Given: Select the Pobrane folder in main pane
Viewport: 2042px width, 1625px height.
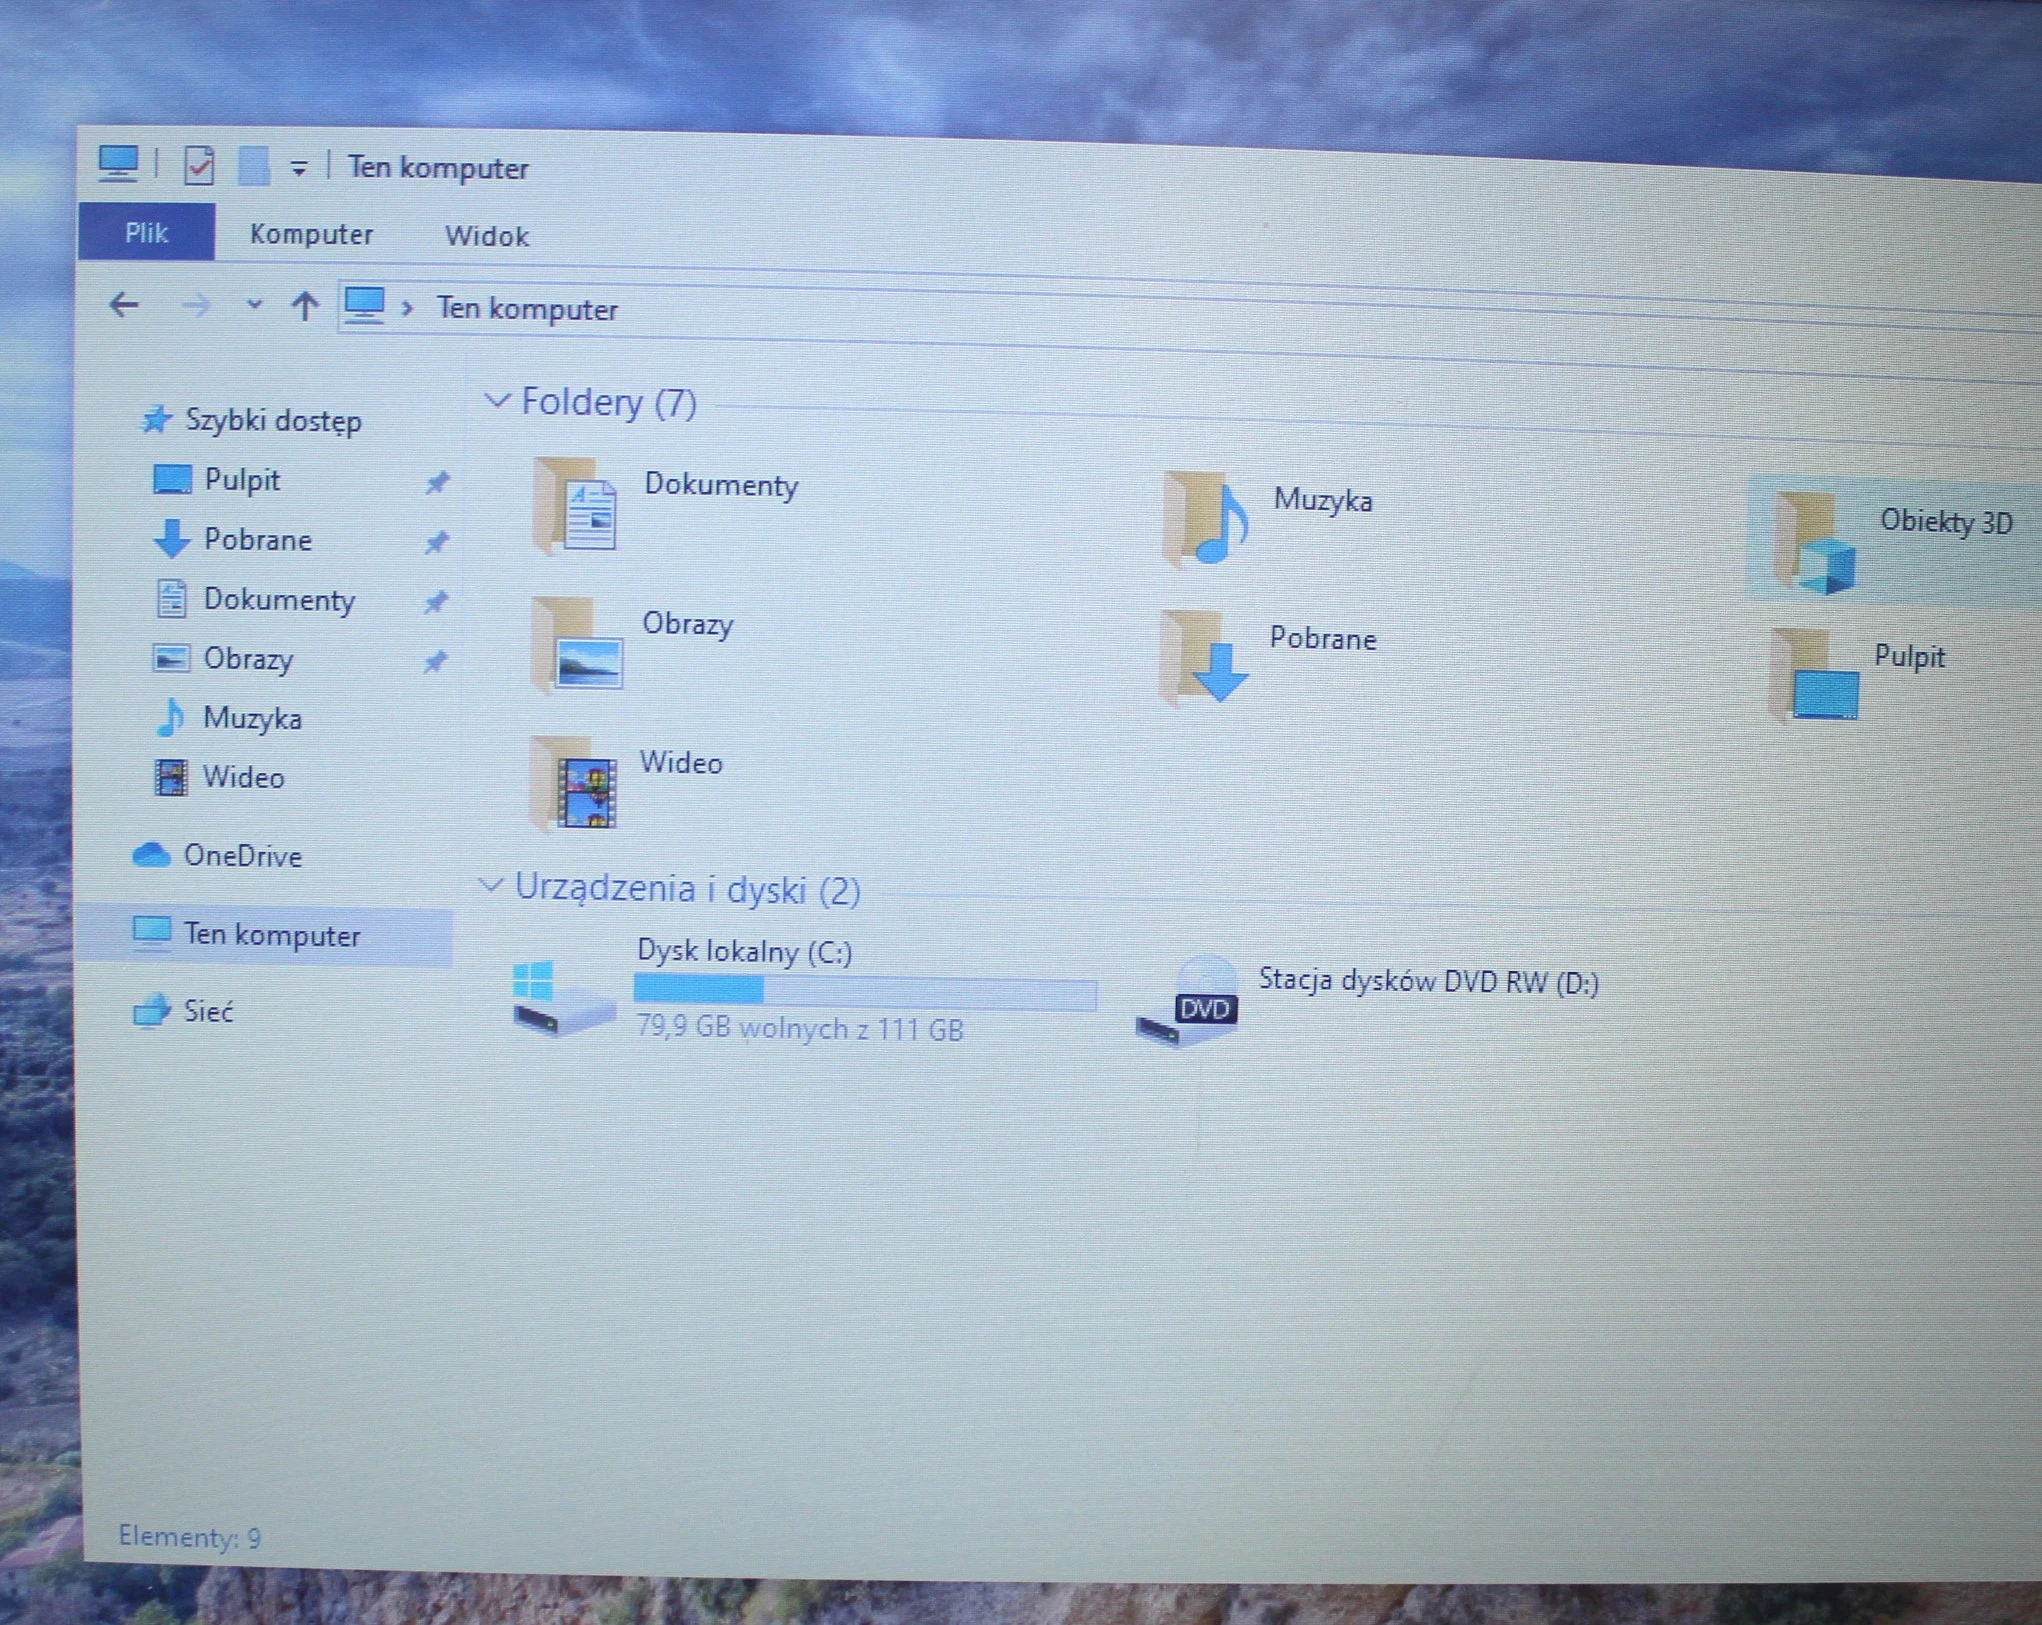Looking at the screenshot, I should [x=1204, y=658].
